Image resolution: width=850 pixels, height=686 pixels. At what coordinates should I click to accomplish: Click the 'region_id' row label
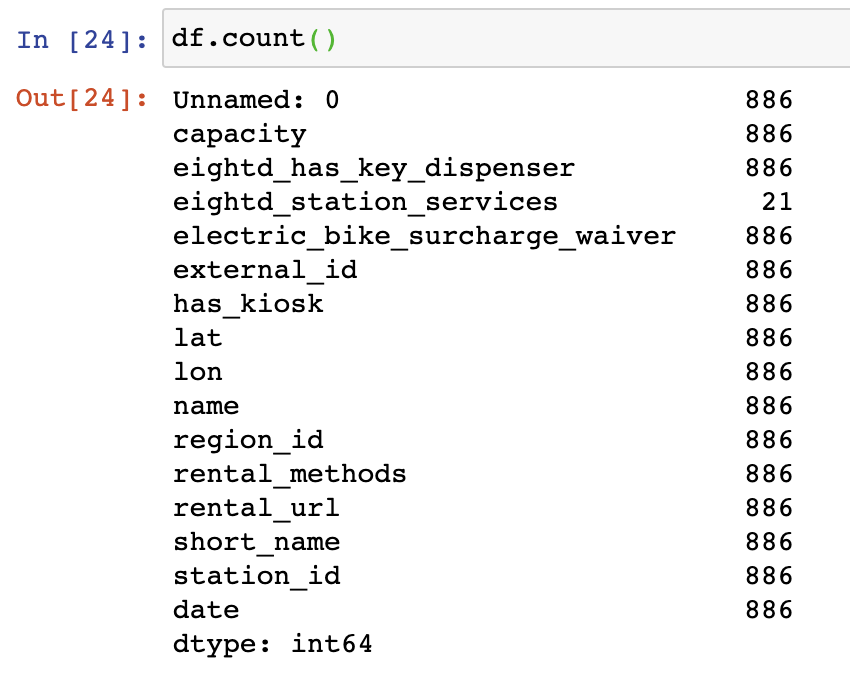pos(248,440)
